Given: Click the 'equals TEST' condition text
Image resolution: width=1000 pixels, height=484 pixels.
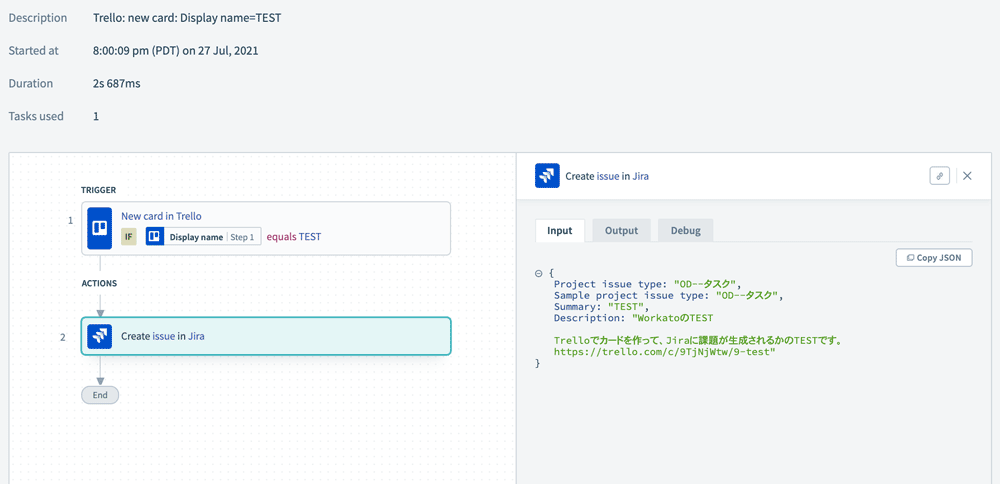Looking at the screenshot, I should [293, 237].
